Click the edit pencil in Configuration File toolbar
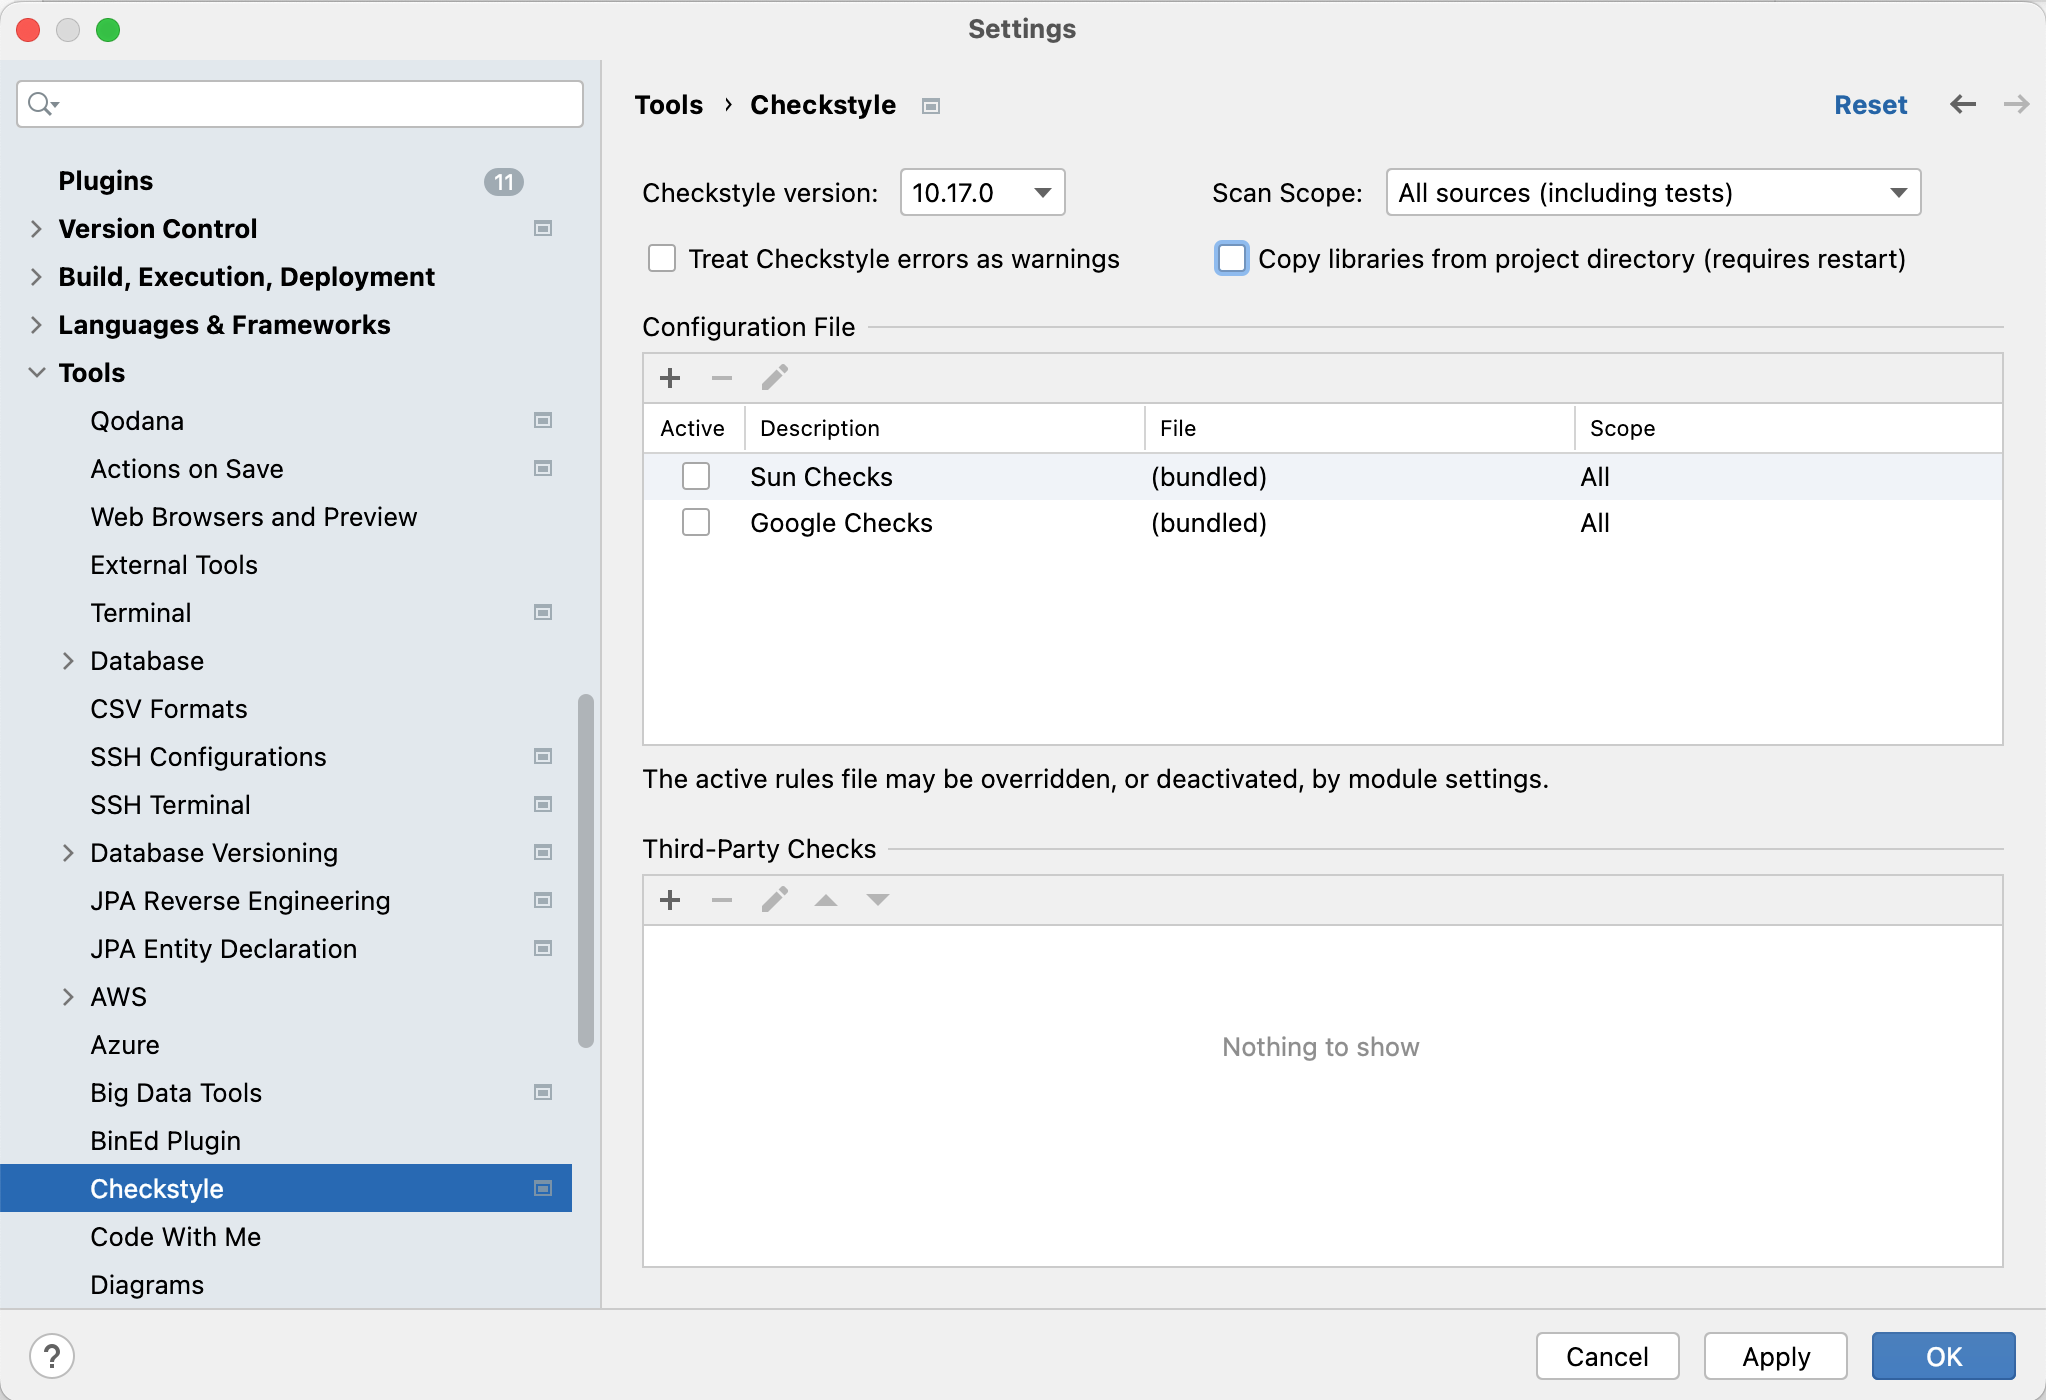Viewport: 2046px width, 1400px height. tap(774, 378)
